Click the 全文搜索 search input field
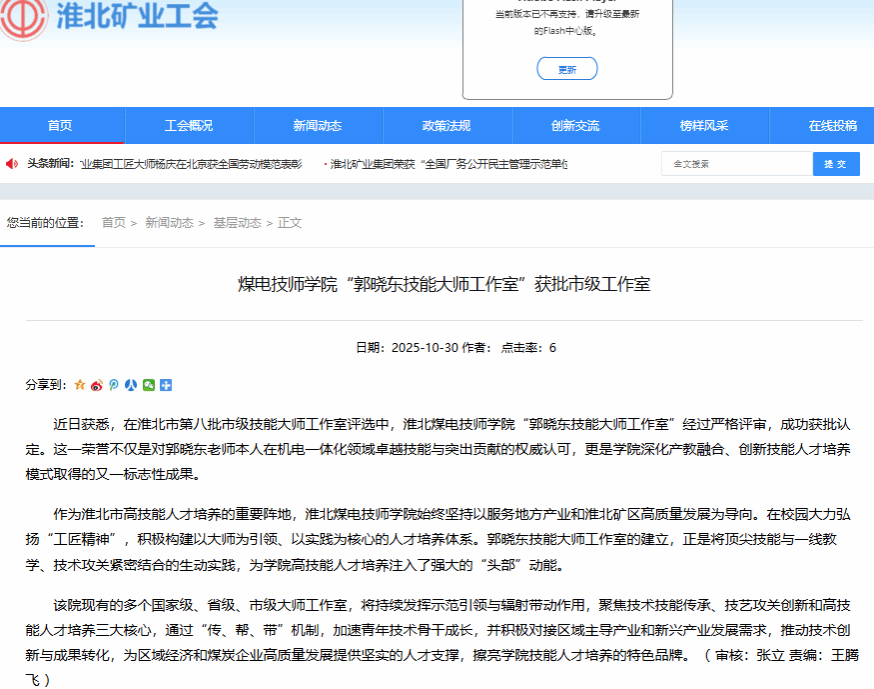Screen dimensions: 874x689 click(736, 164)
